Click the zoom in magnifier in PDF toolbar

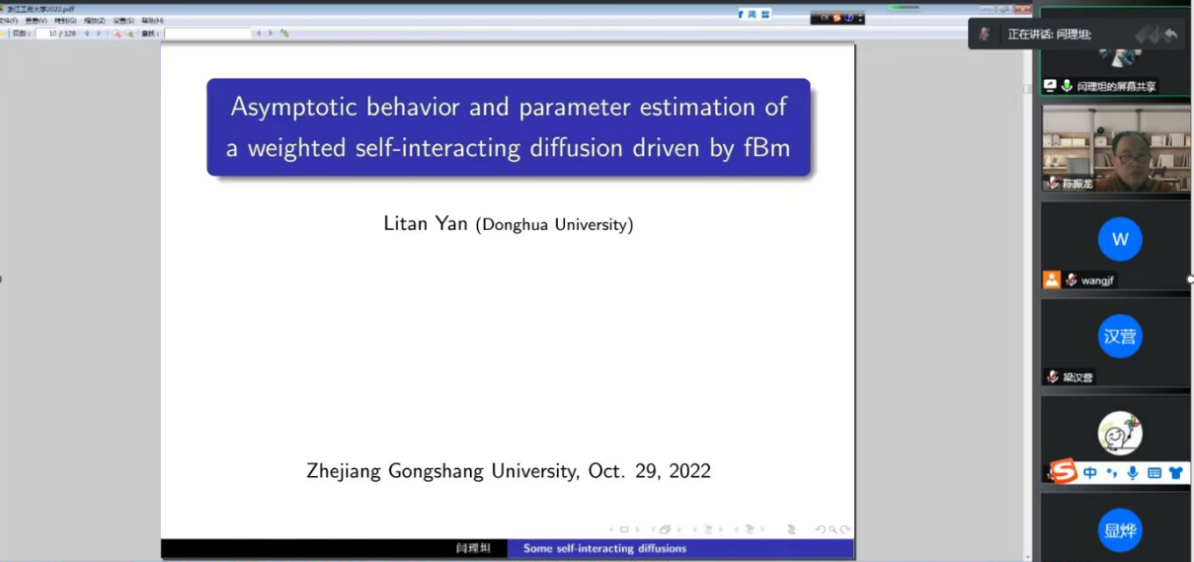[130, 33]
